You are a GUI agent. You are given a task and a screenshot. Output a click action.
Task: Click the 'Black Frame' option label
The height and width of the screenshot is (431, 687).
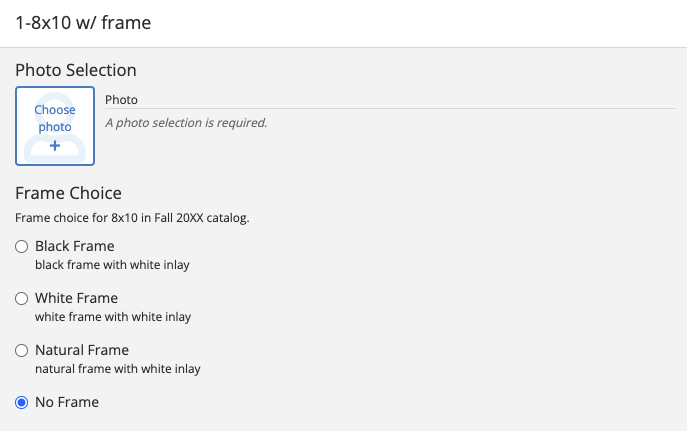tap(74, 246)
